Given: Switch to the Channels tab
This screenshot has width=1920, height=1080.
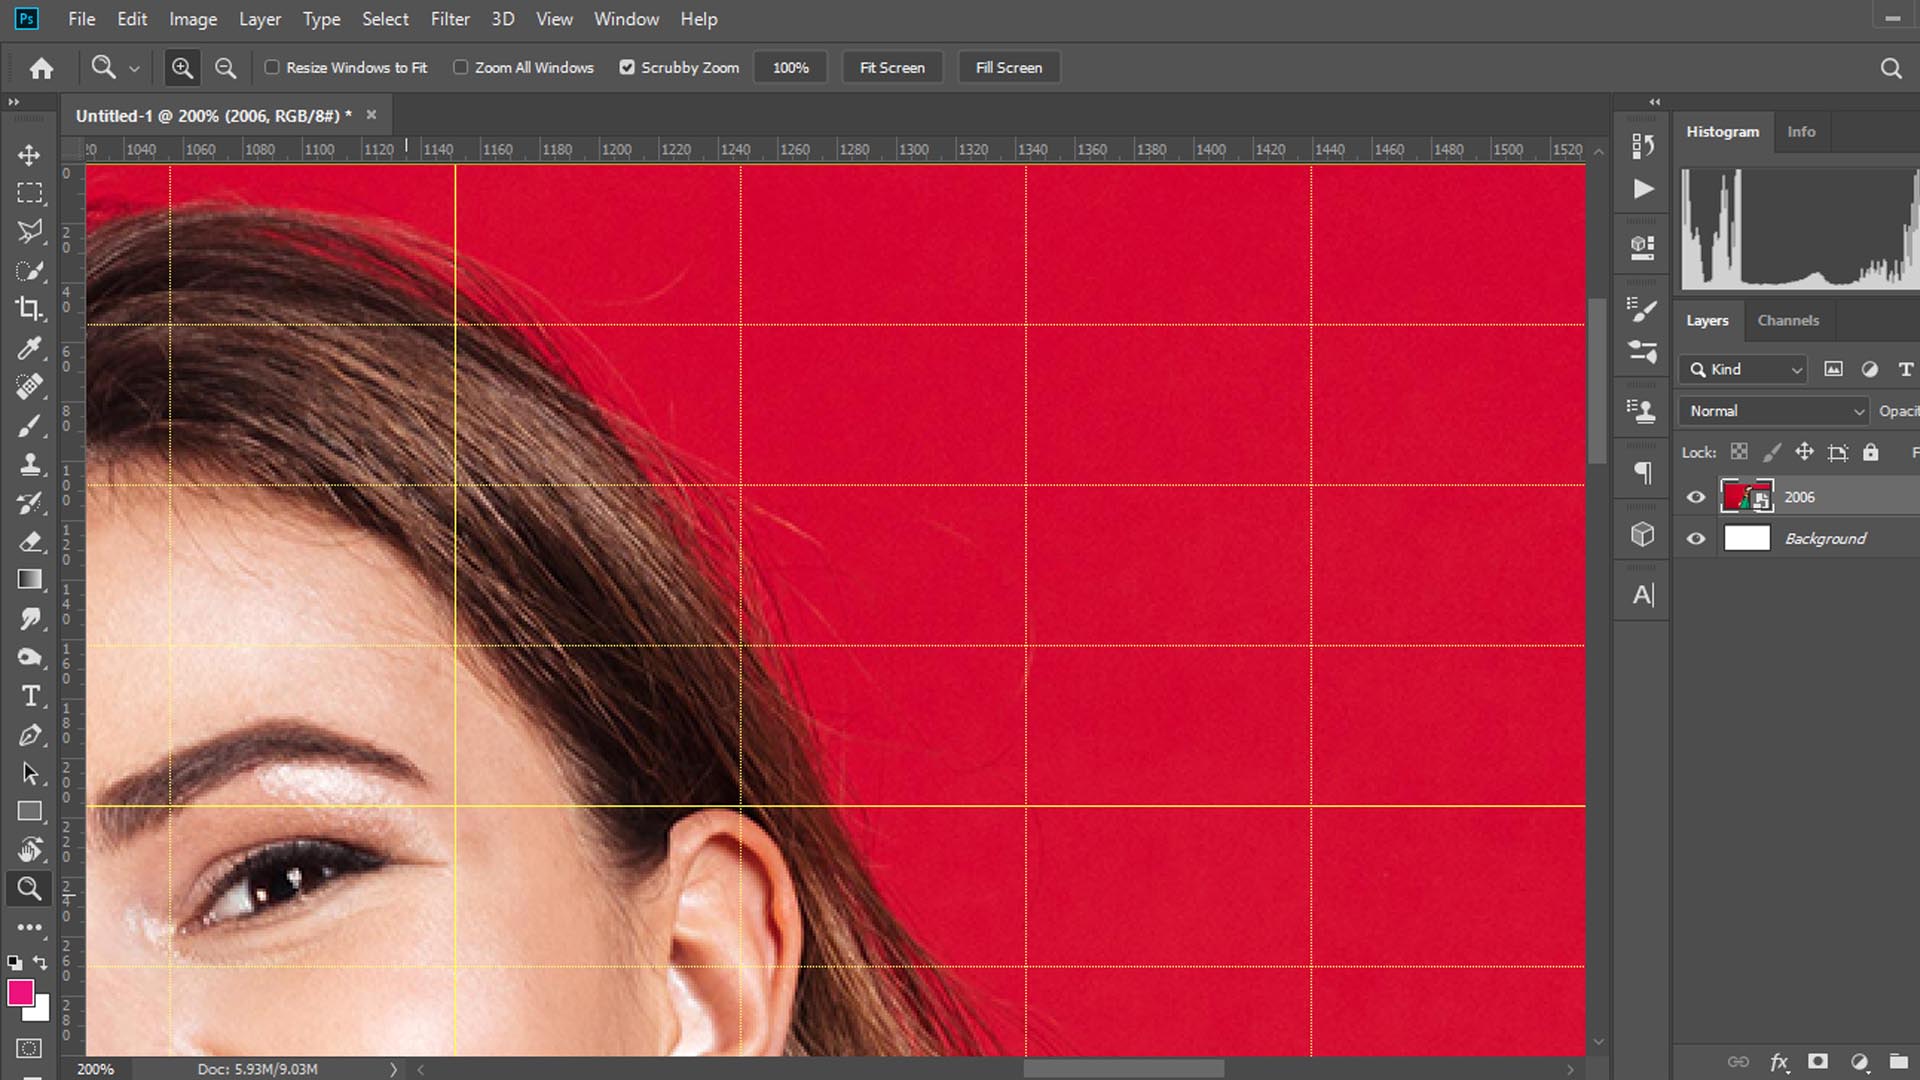Looking at the screenshot, I should click(1788, 320).
